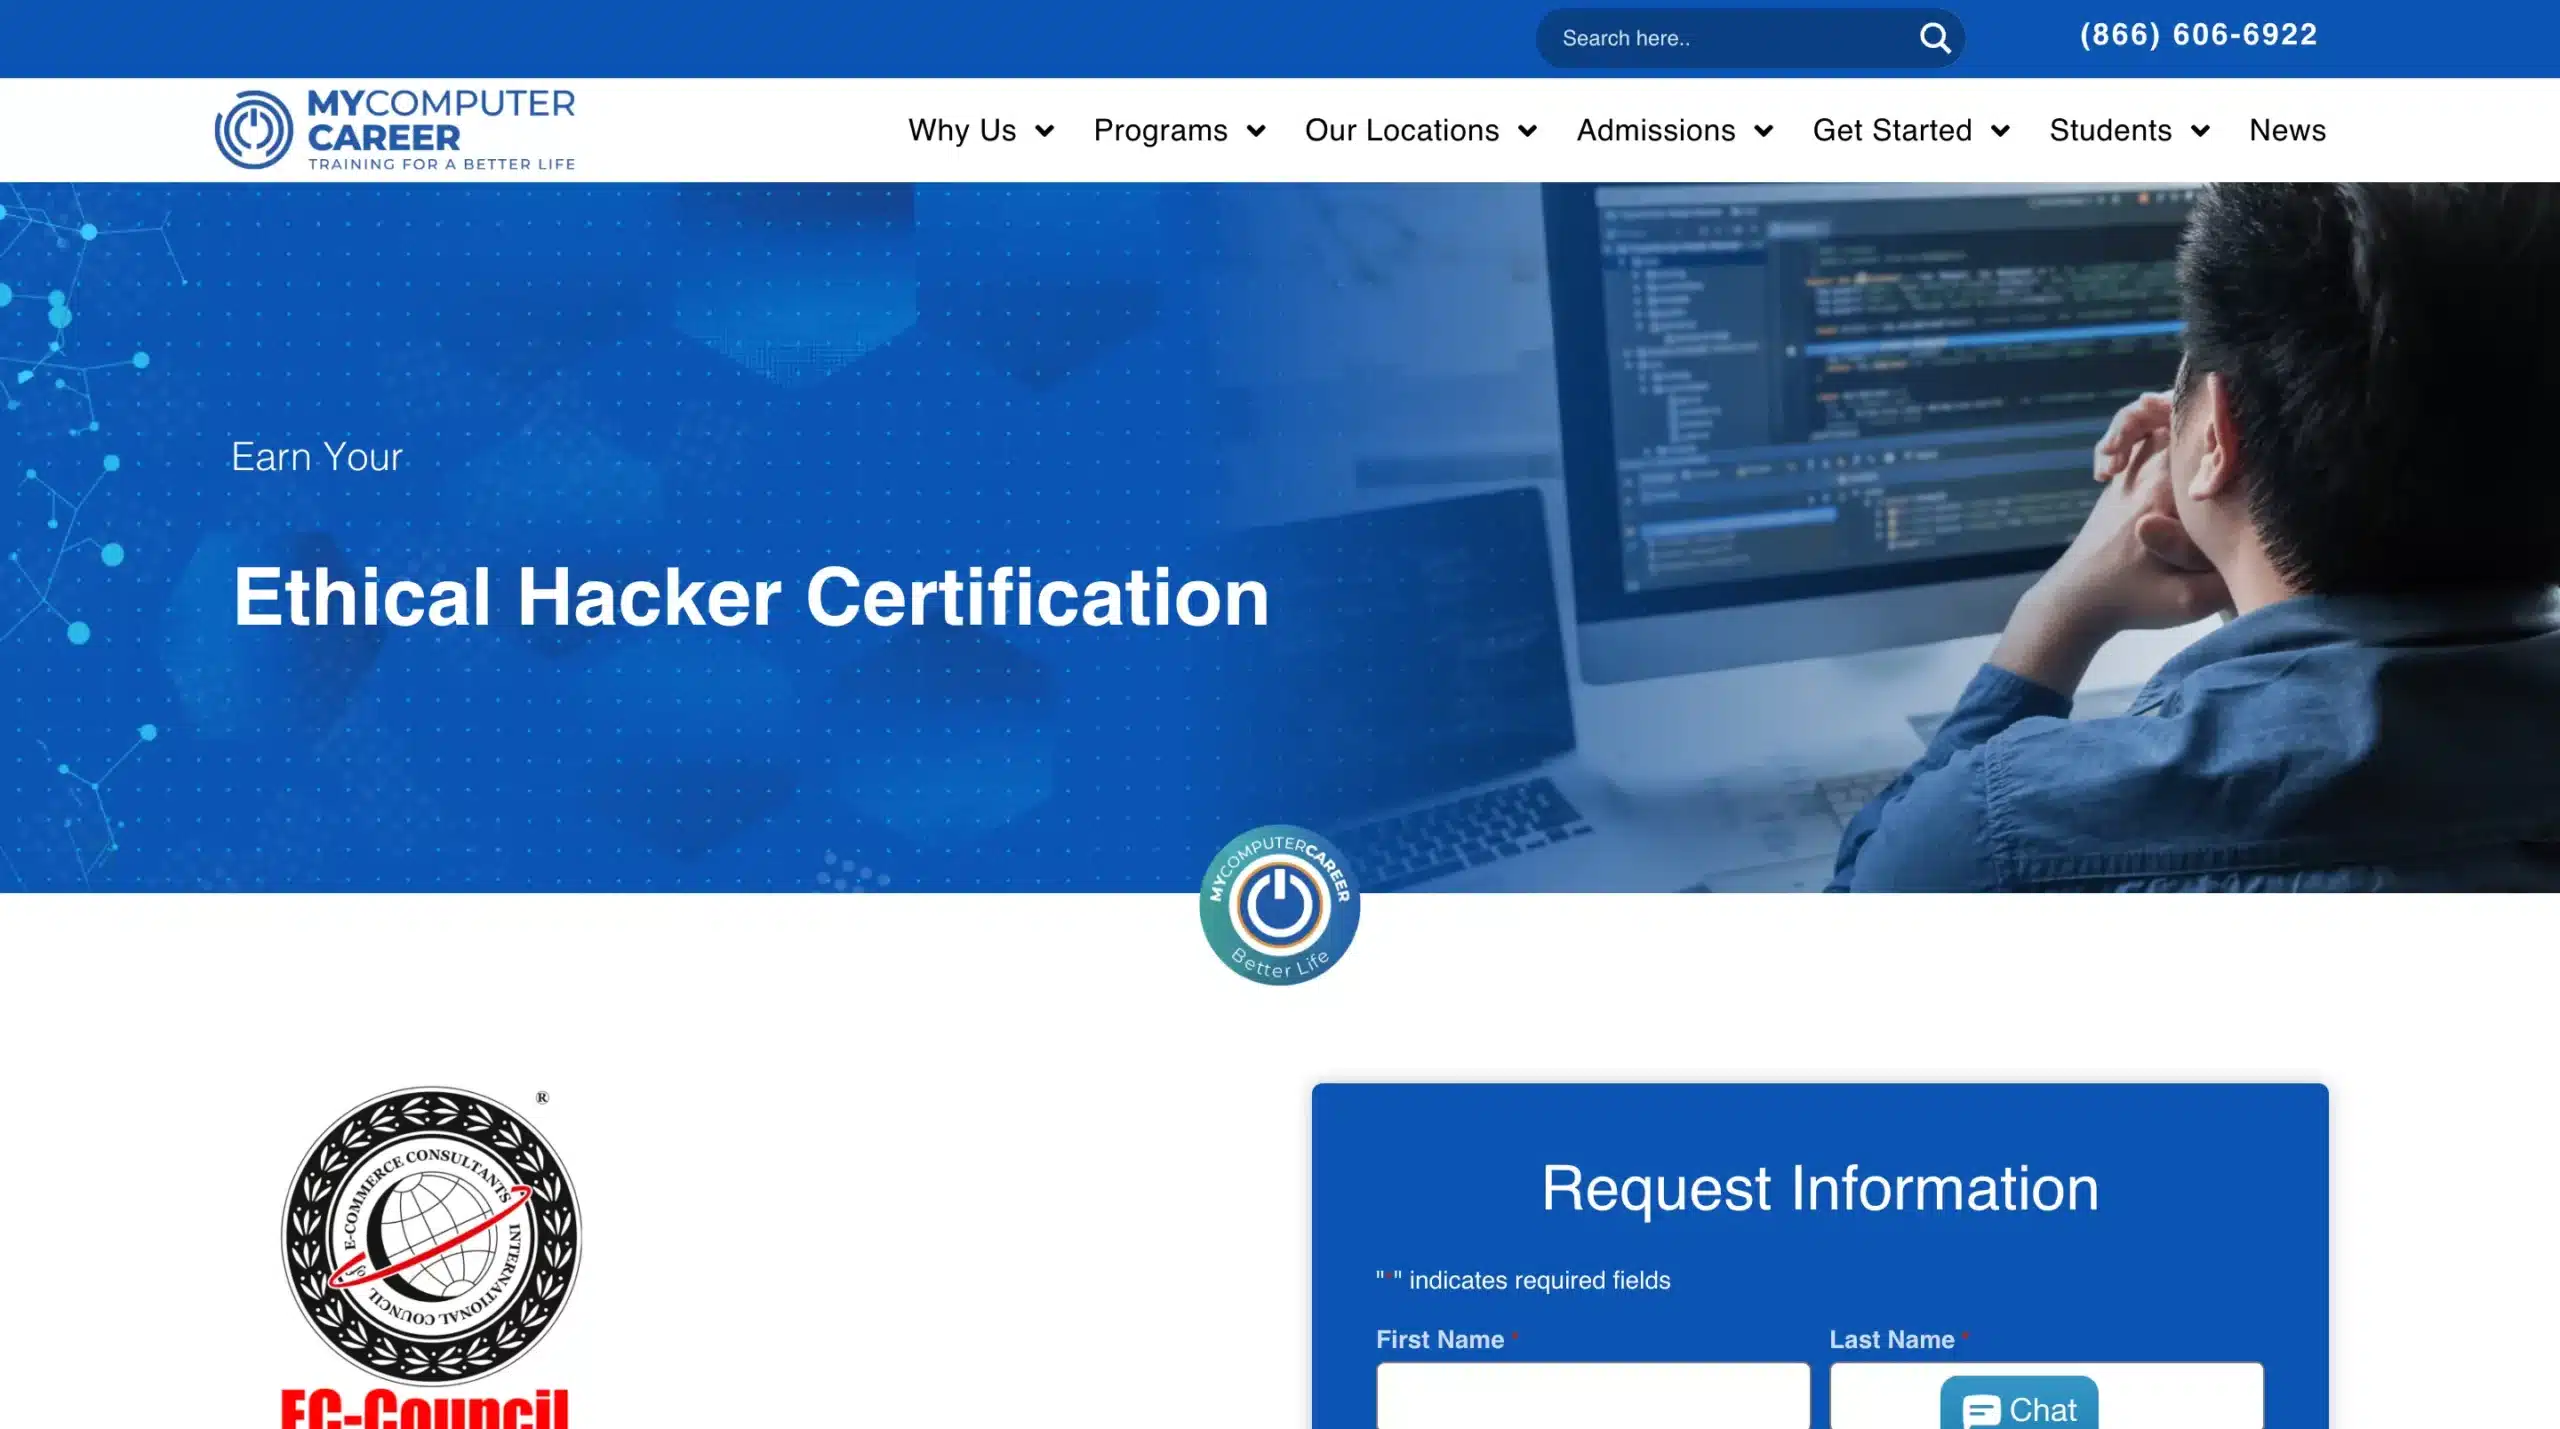Open the Admissions menu item
The height and width of the screenshot is (1429, 2560).
click(1655, 130)
